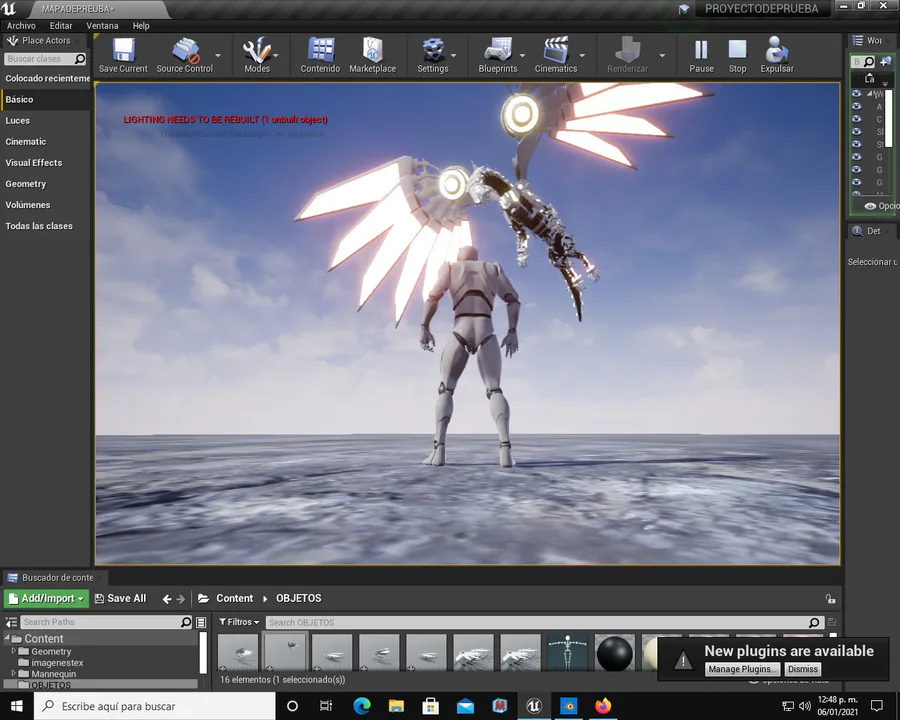Toggle eye visibility for the C row
Screen dimensions: 900x720
tap(857, 119)
